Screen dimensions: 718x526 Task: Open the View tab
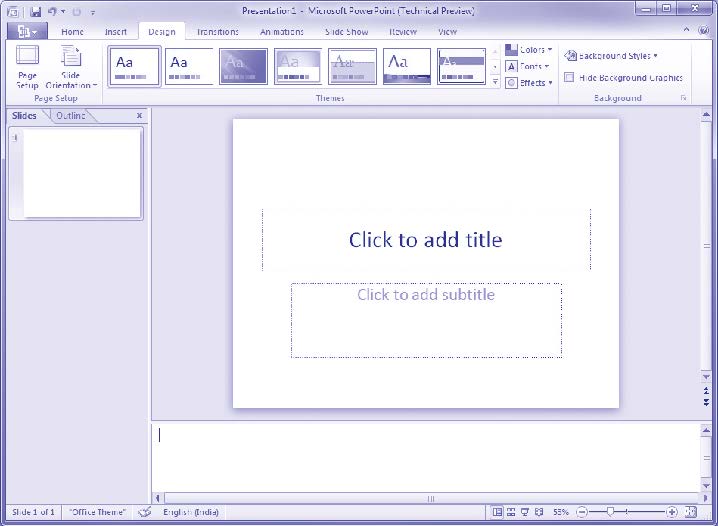447,32
